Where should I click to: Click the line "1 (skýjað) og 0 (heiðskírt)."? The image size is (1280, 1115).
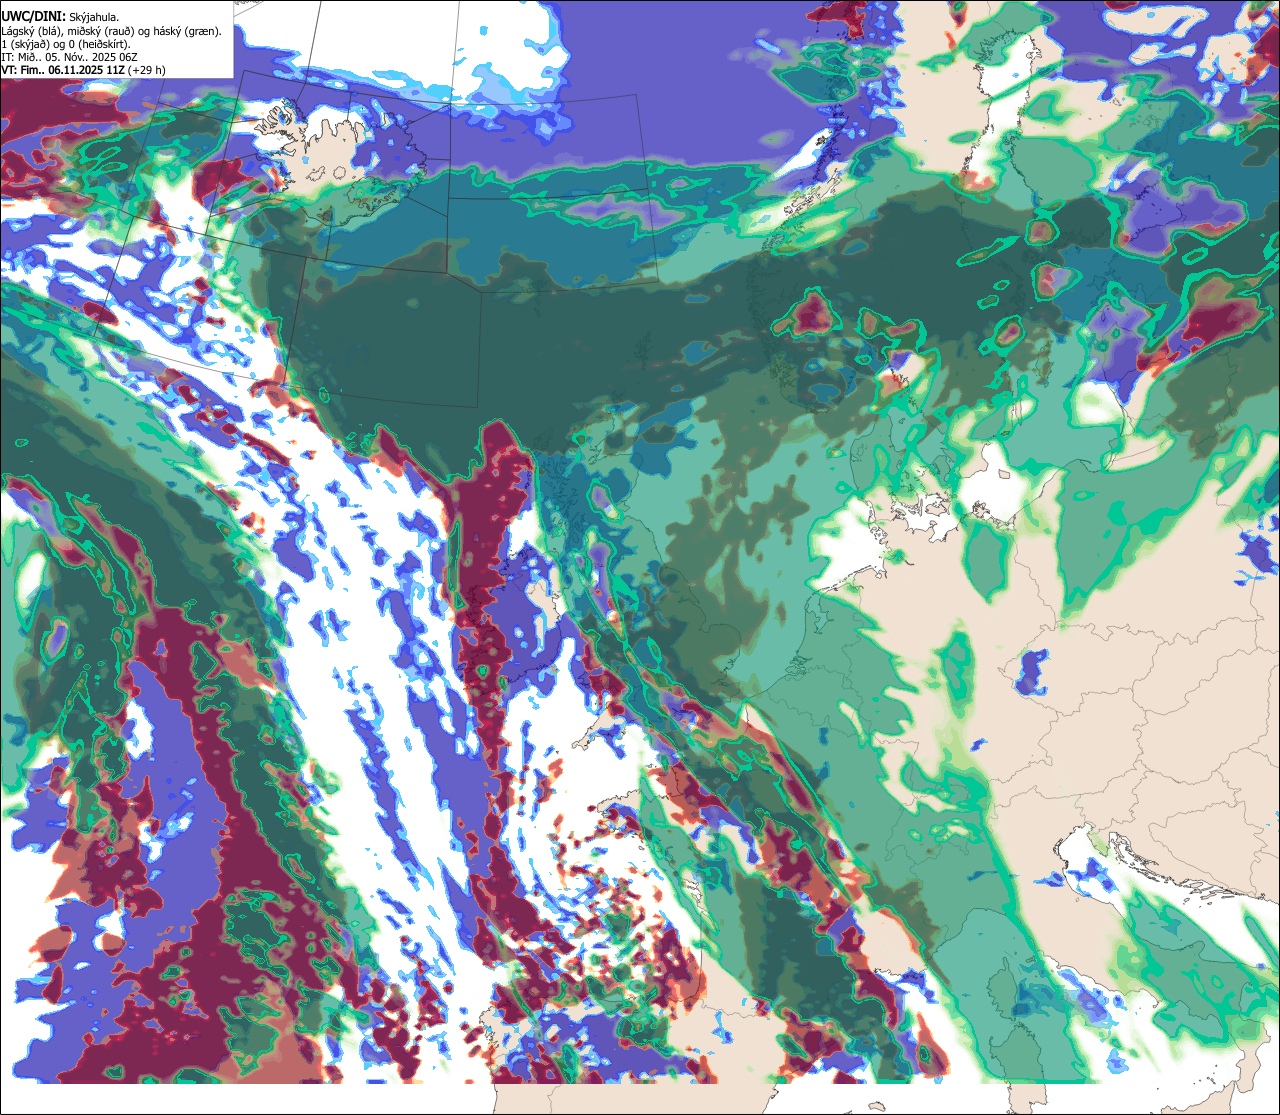coord(66,43)
